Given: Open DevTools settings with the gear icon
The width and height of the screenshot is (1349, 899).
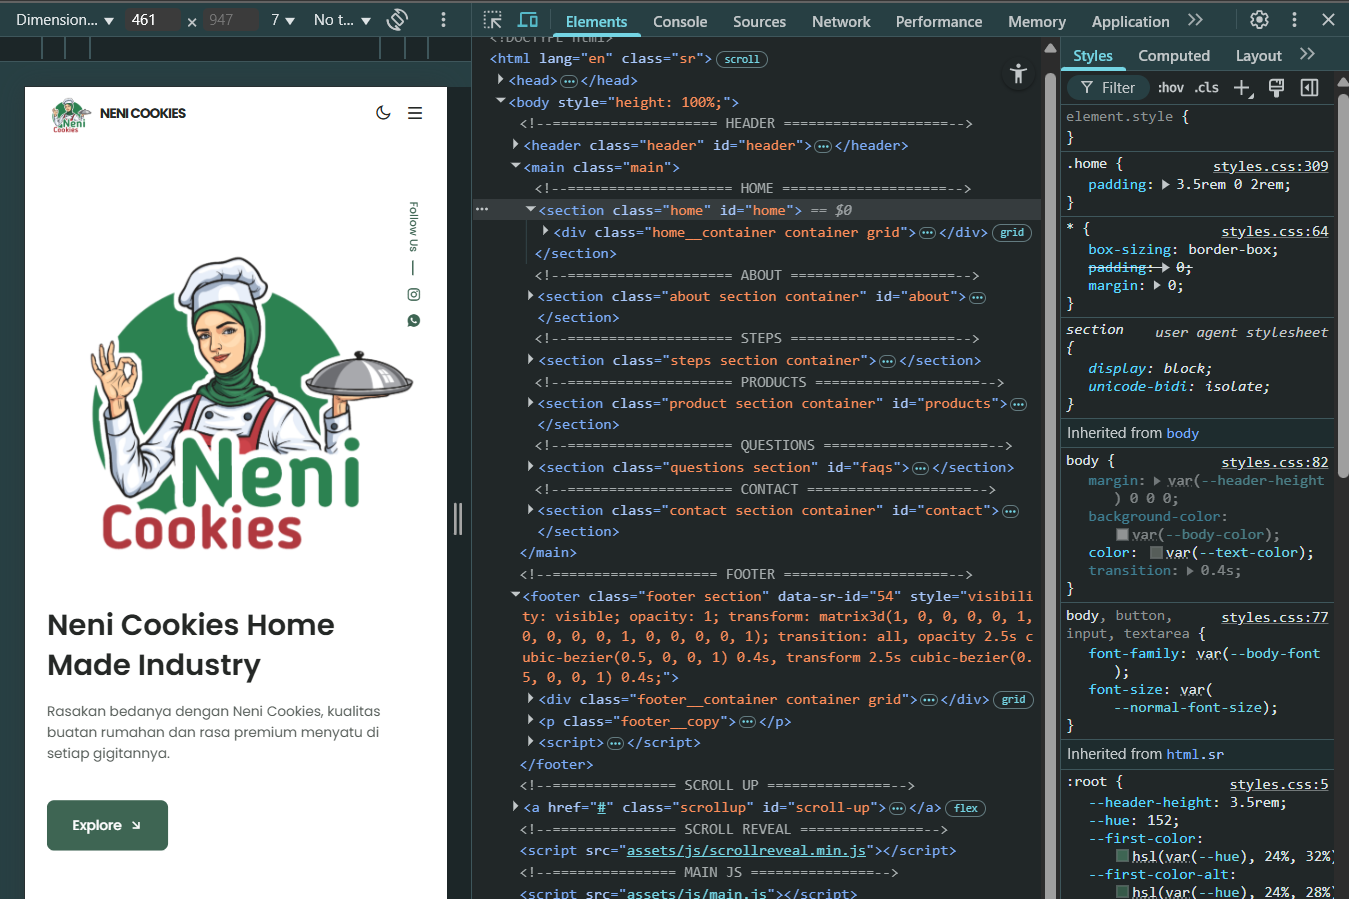Looking at the screenshot, I should click(1259, 19).
